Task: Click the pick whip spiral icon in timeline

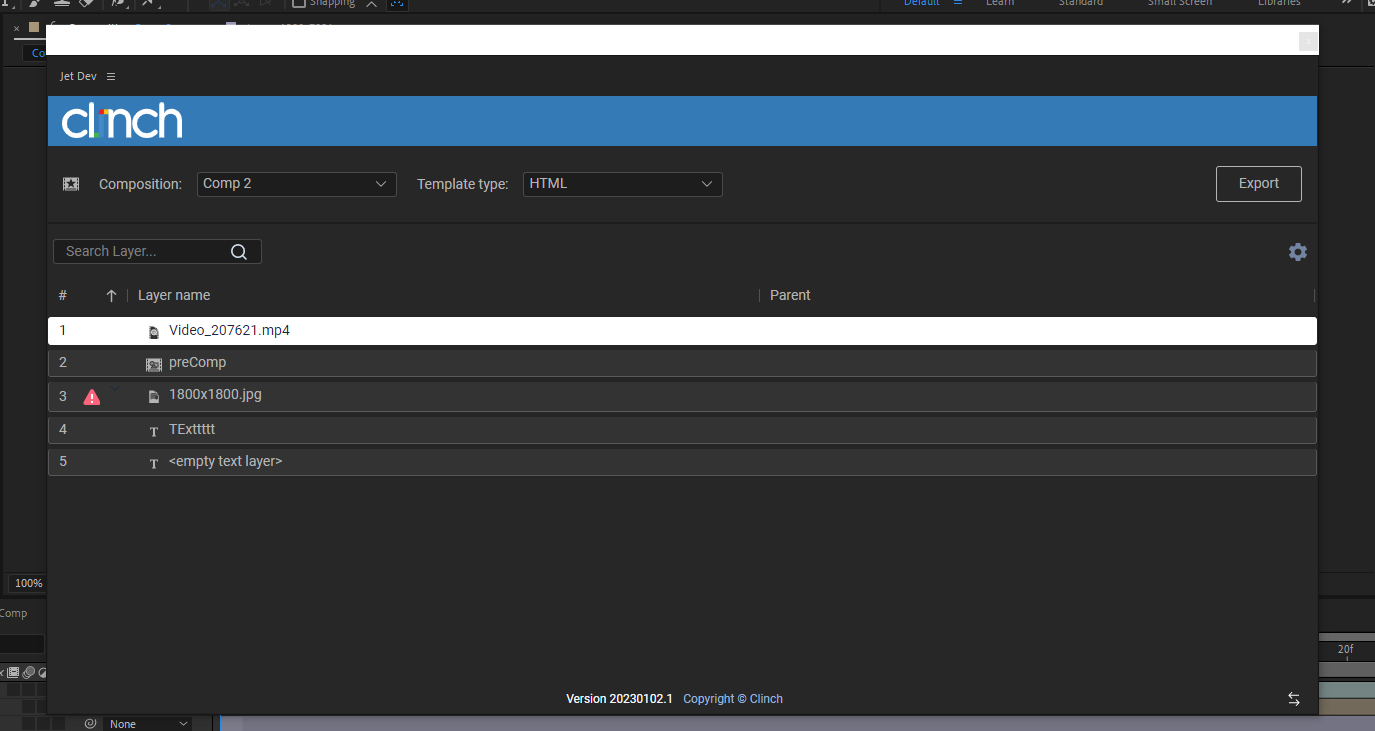Action: (x=90, y=723)
